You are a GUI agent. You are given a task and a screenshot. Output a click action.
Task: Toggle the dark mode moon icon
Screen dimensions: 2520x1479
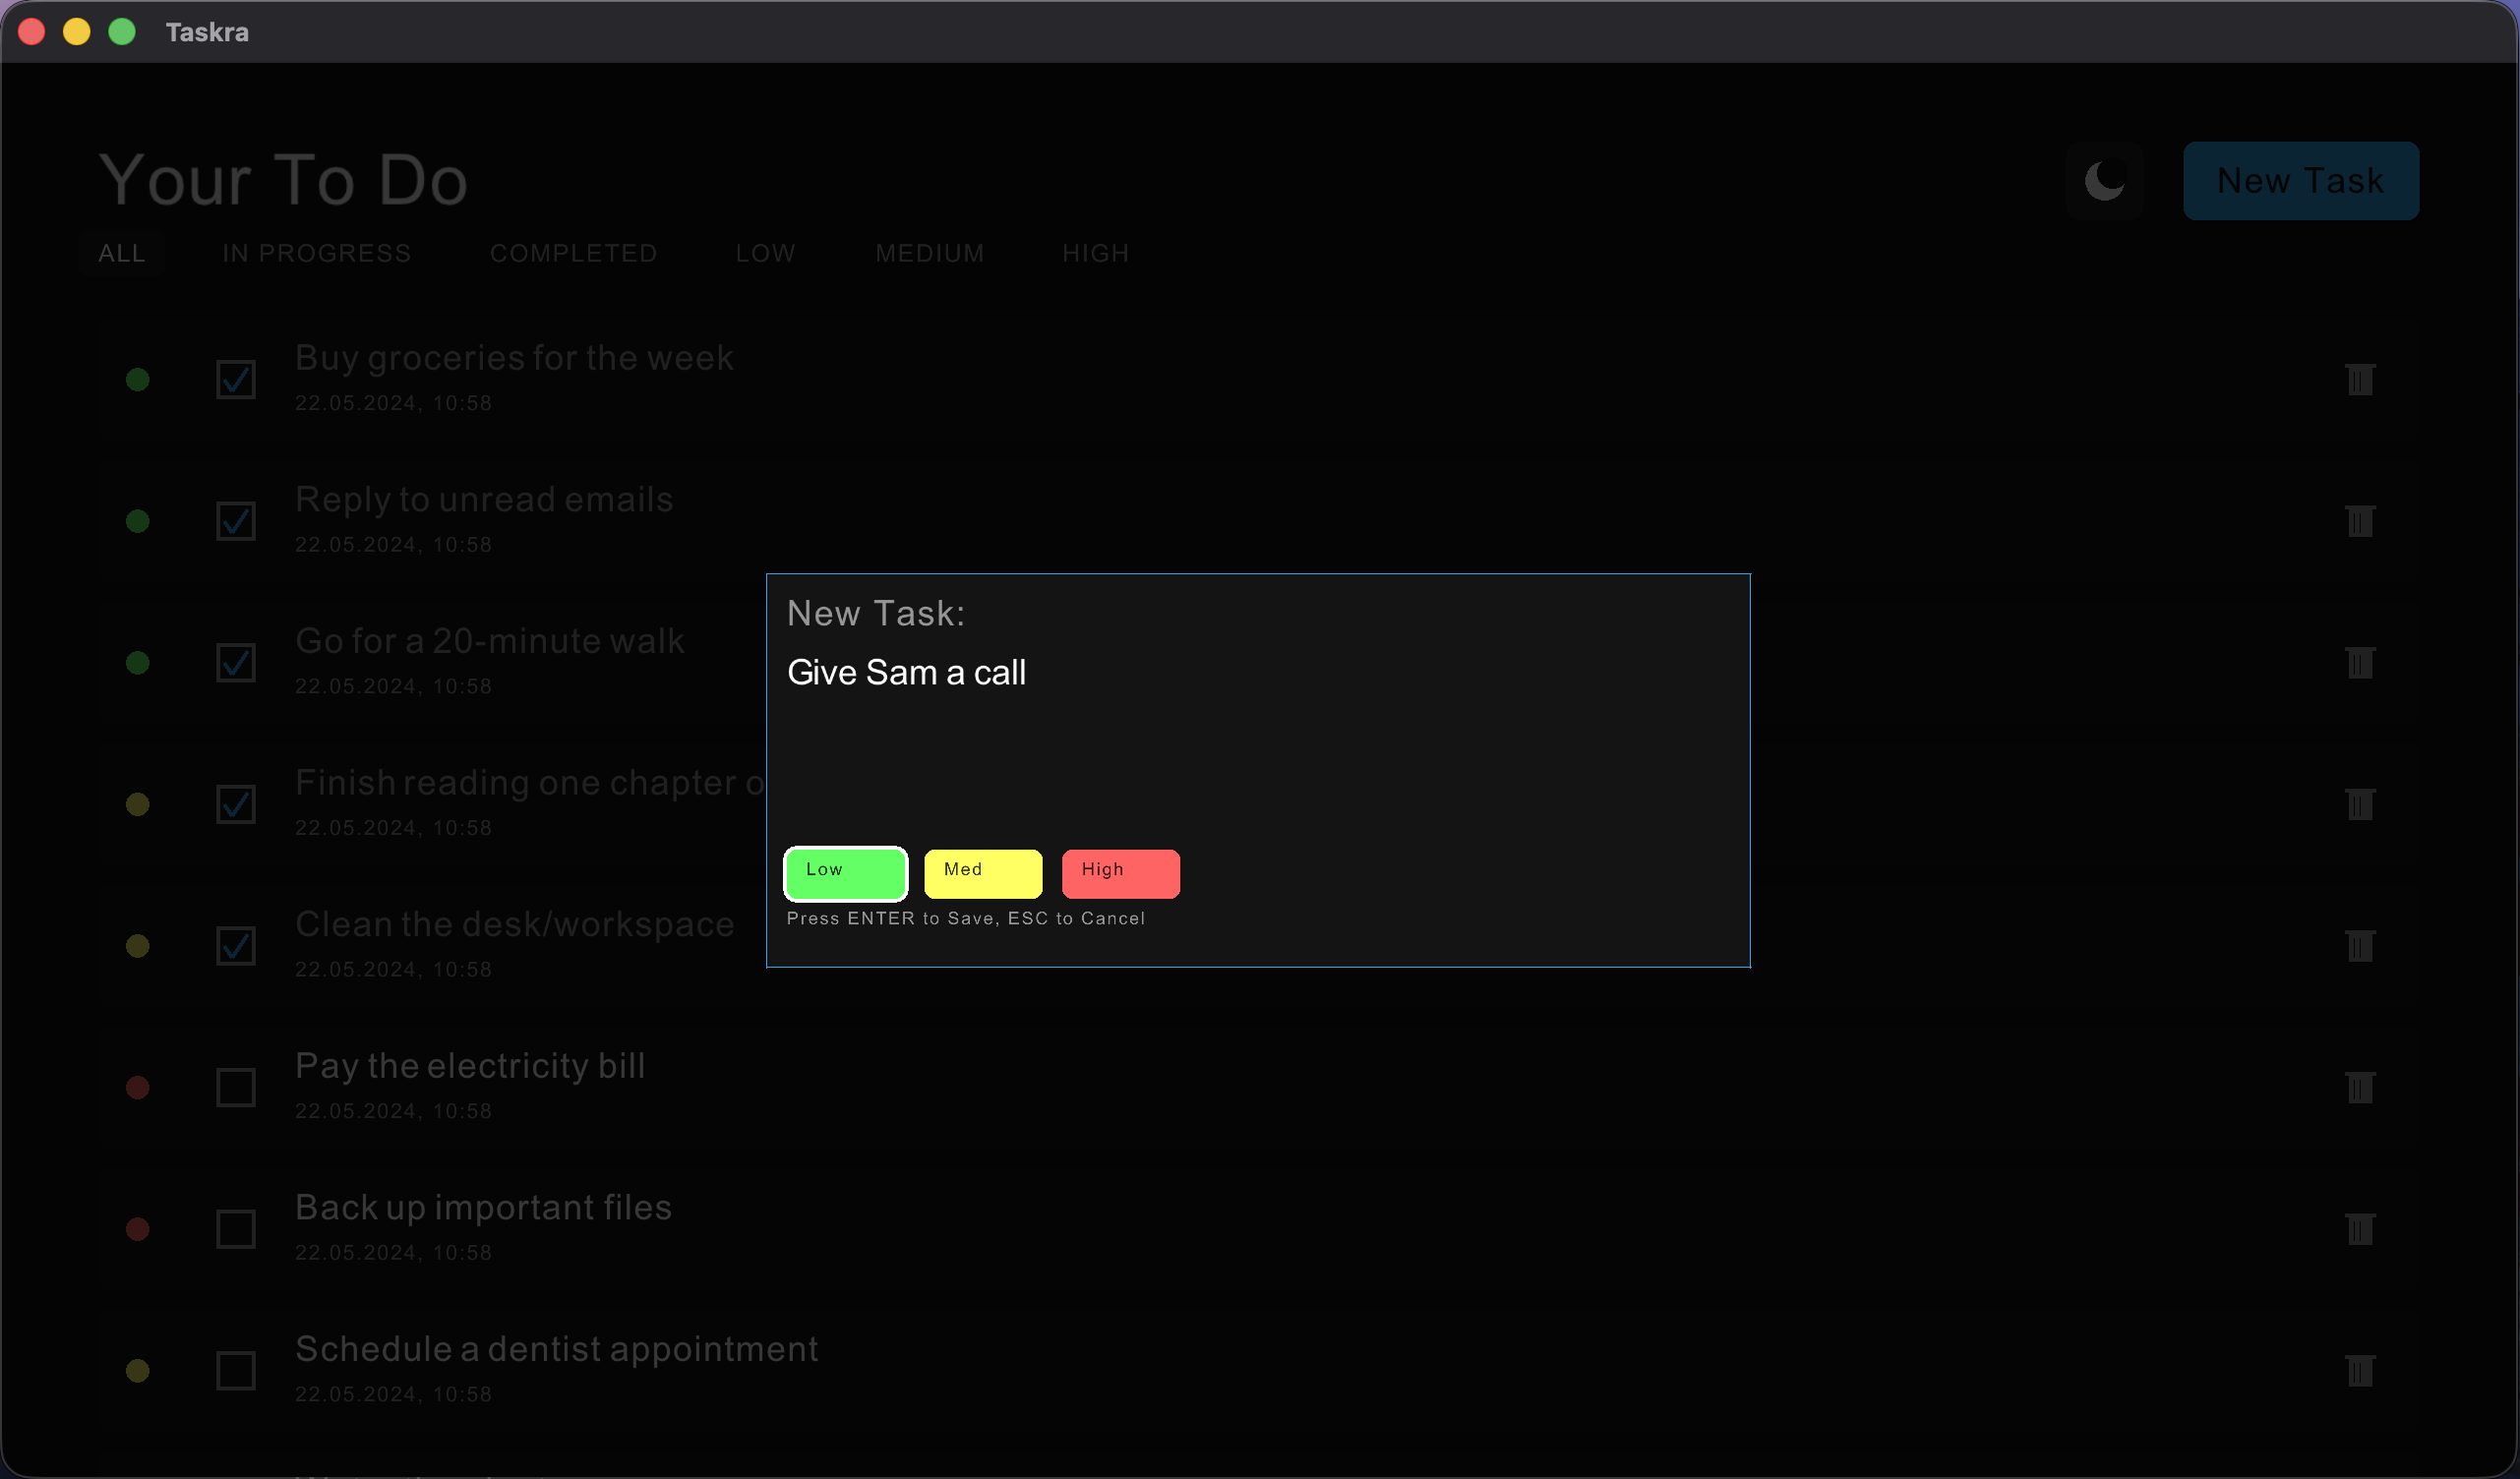2105,181
